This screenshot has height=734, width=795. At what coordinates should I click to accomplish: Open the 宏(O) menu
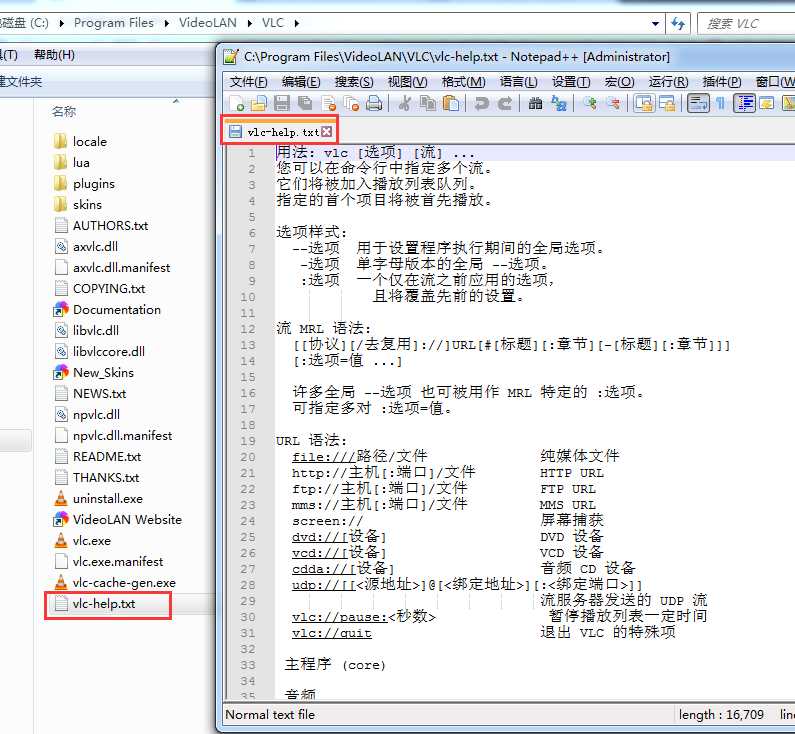click(619, 82)
